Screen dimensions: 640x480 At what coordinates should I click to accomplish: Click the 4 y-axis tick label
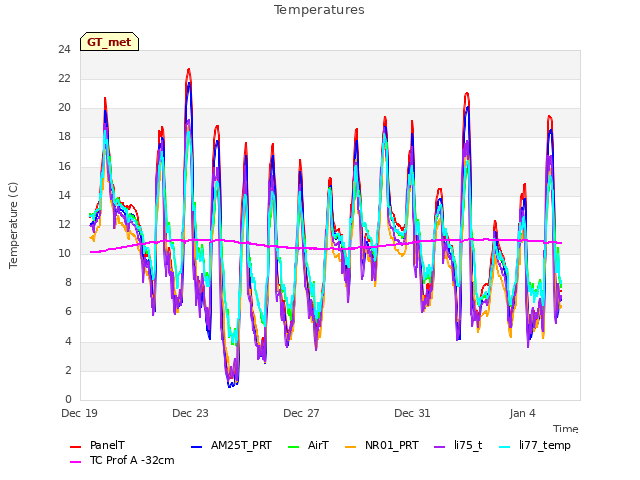pyautogui.click(x=68, y=341)
